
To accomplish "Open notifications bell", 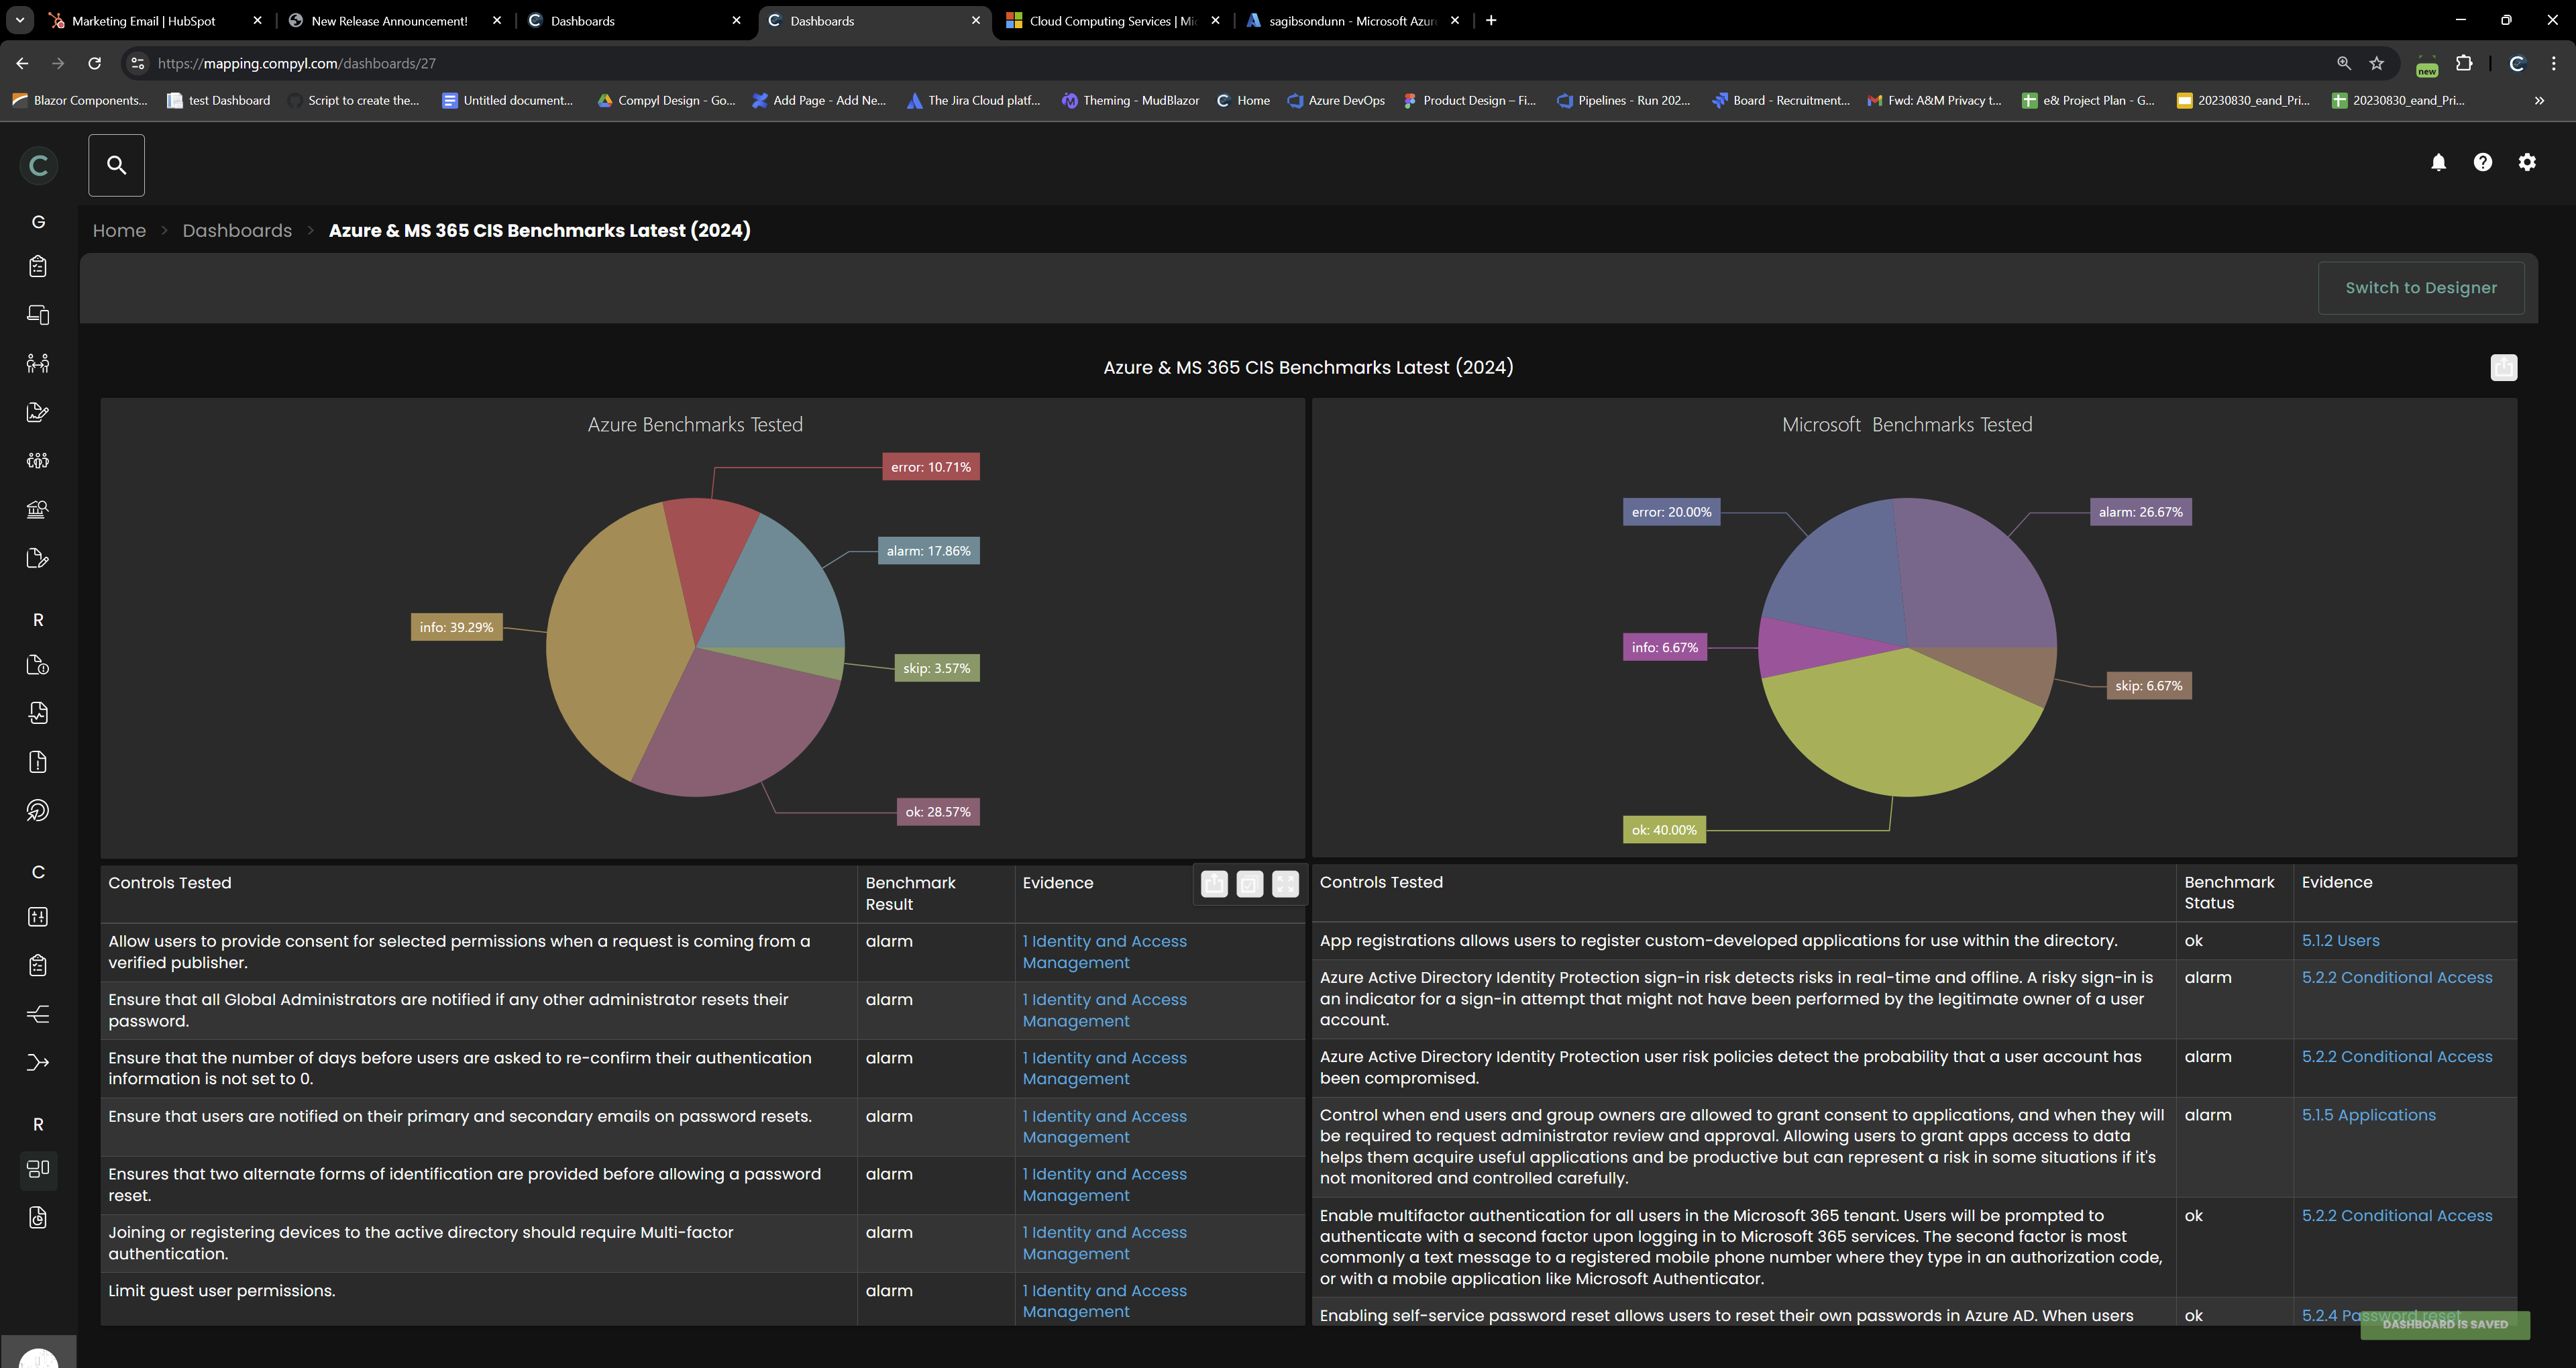I will 2438,162.
